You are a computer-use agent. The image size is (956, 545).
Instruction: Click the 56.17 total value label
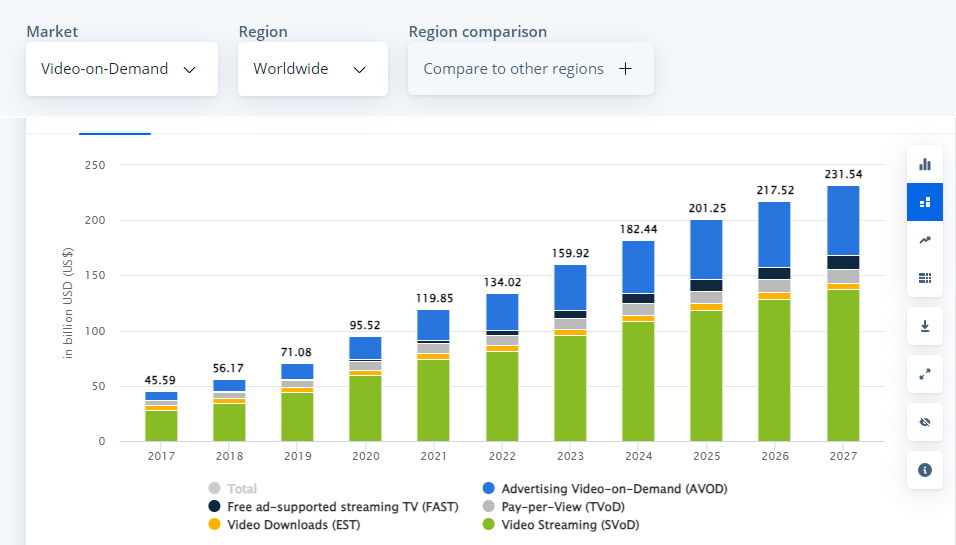tap(228, 368)
